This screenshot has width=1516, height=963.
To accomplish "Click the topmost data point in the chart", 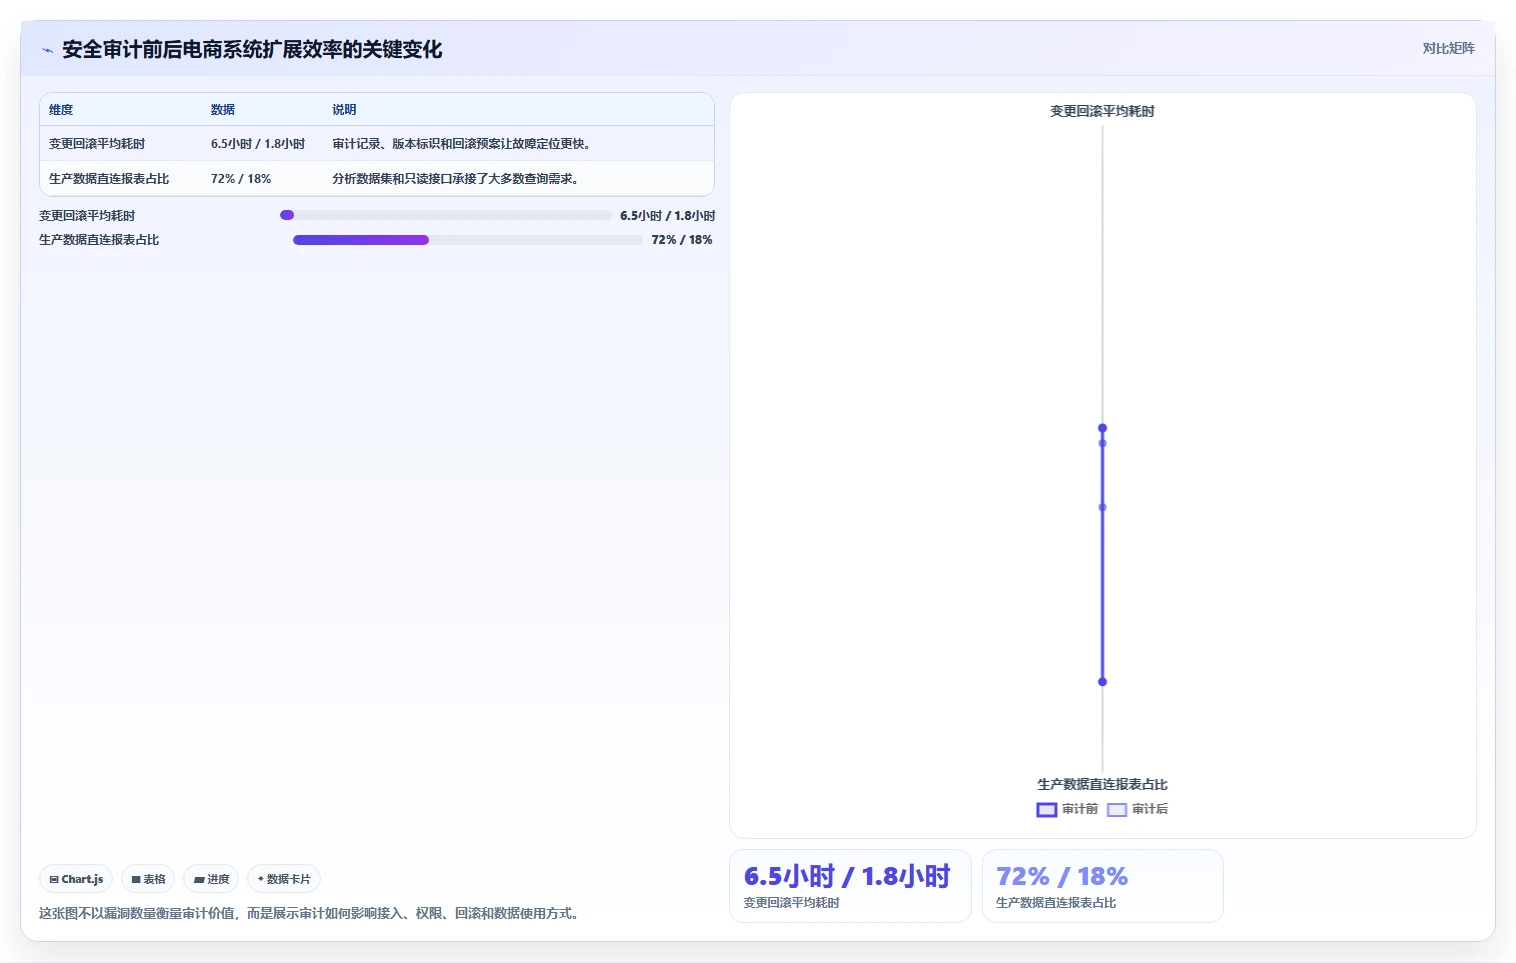I will point(1102,428).
